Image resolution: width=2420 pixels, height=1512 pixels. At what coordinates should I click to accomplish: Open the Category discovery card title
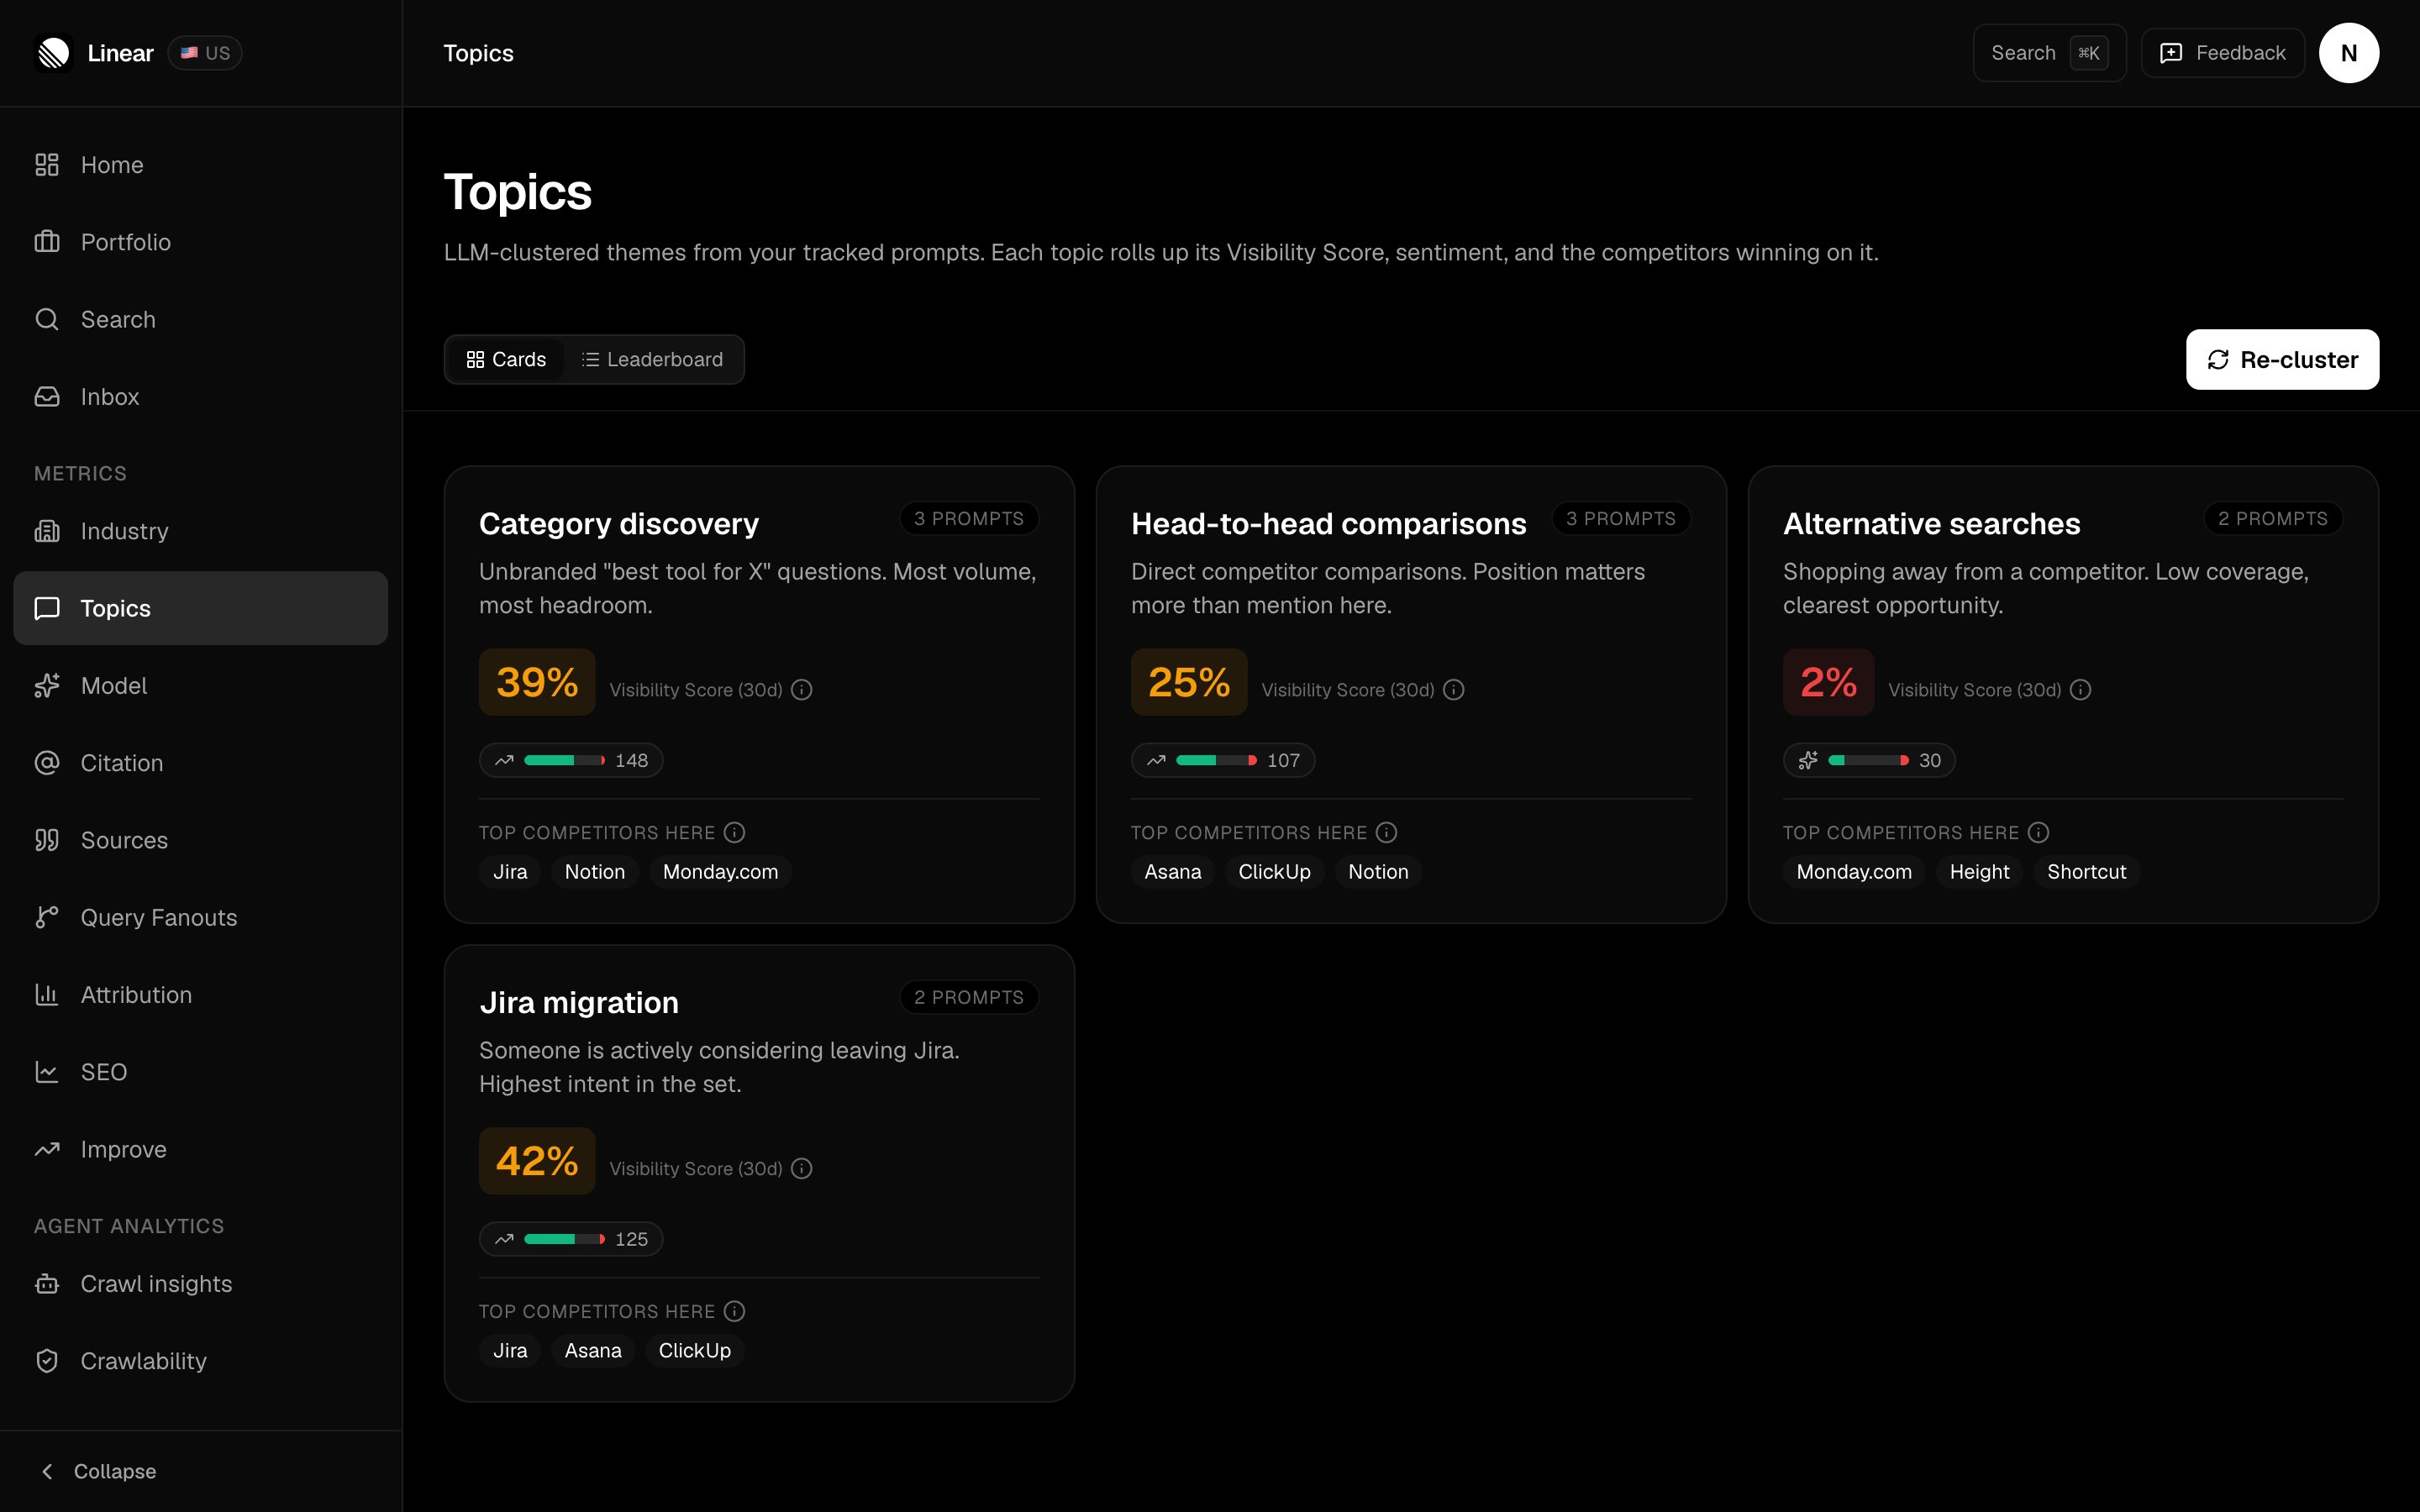click(x=618, y=523)
